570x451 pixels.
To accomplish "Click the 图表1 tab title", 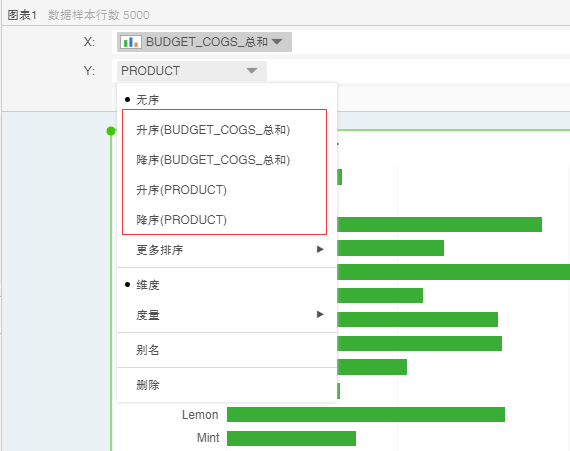I will point(22,15).
